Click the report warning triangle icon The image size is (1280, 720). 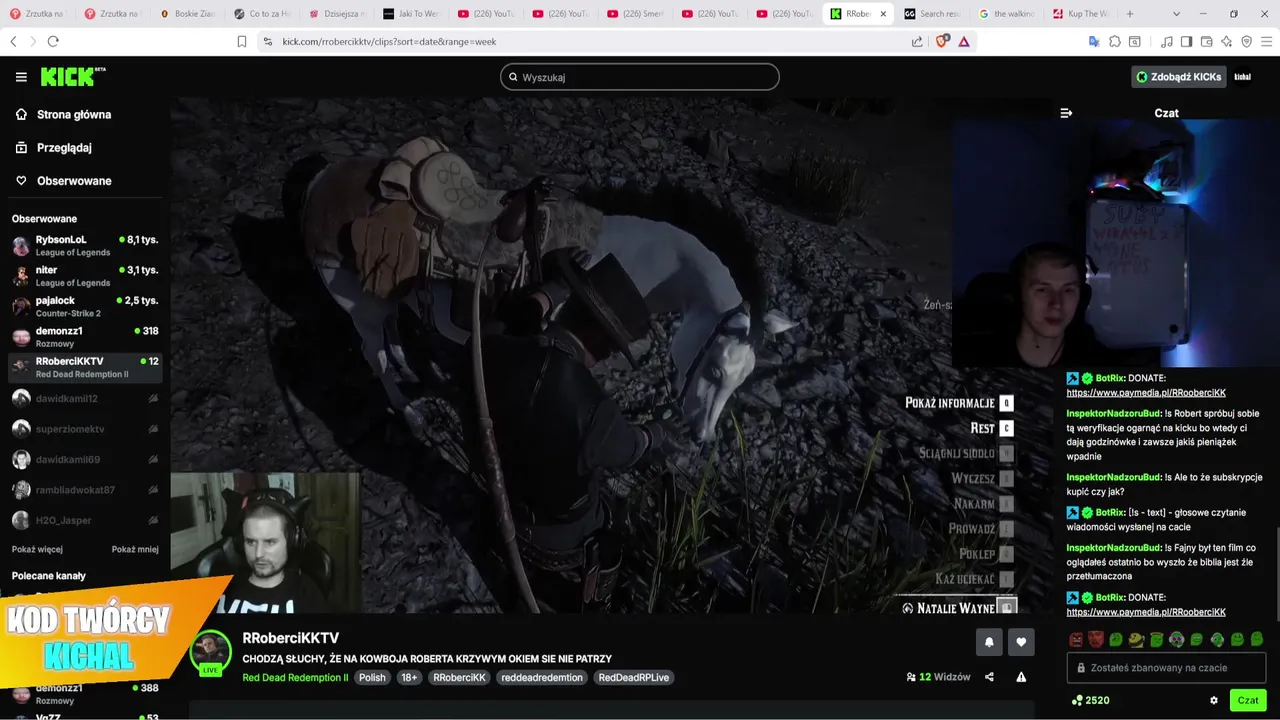pos(1021,677)
